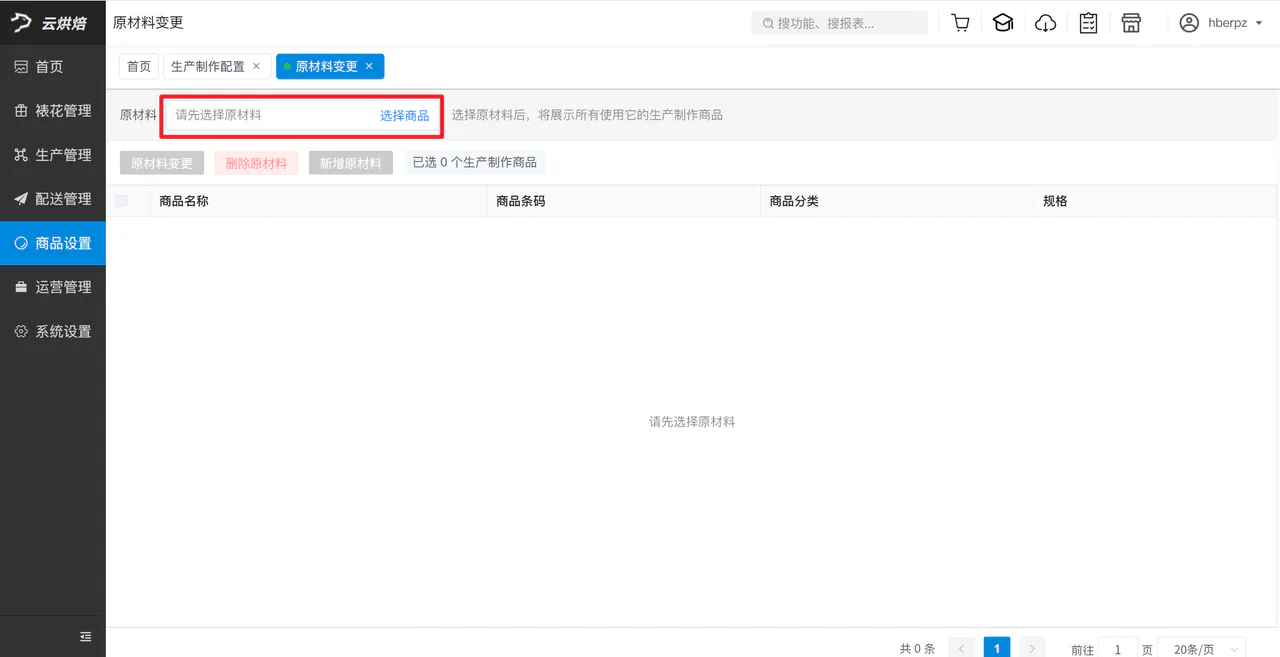Click the 删除原材料 button
The image size is (1280, 657).
point(256,163)
